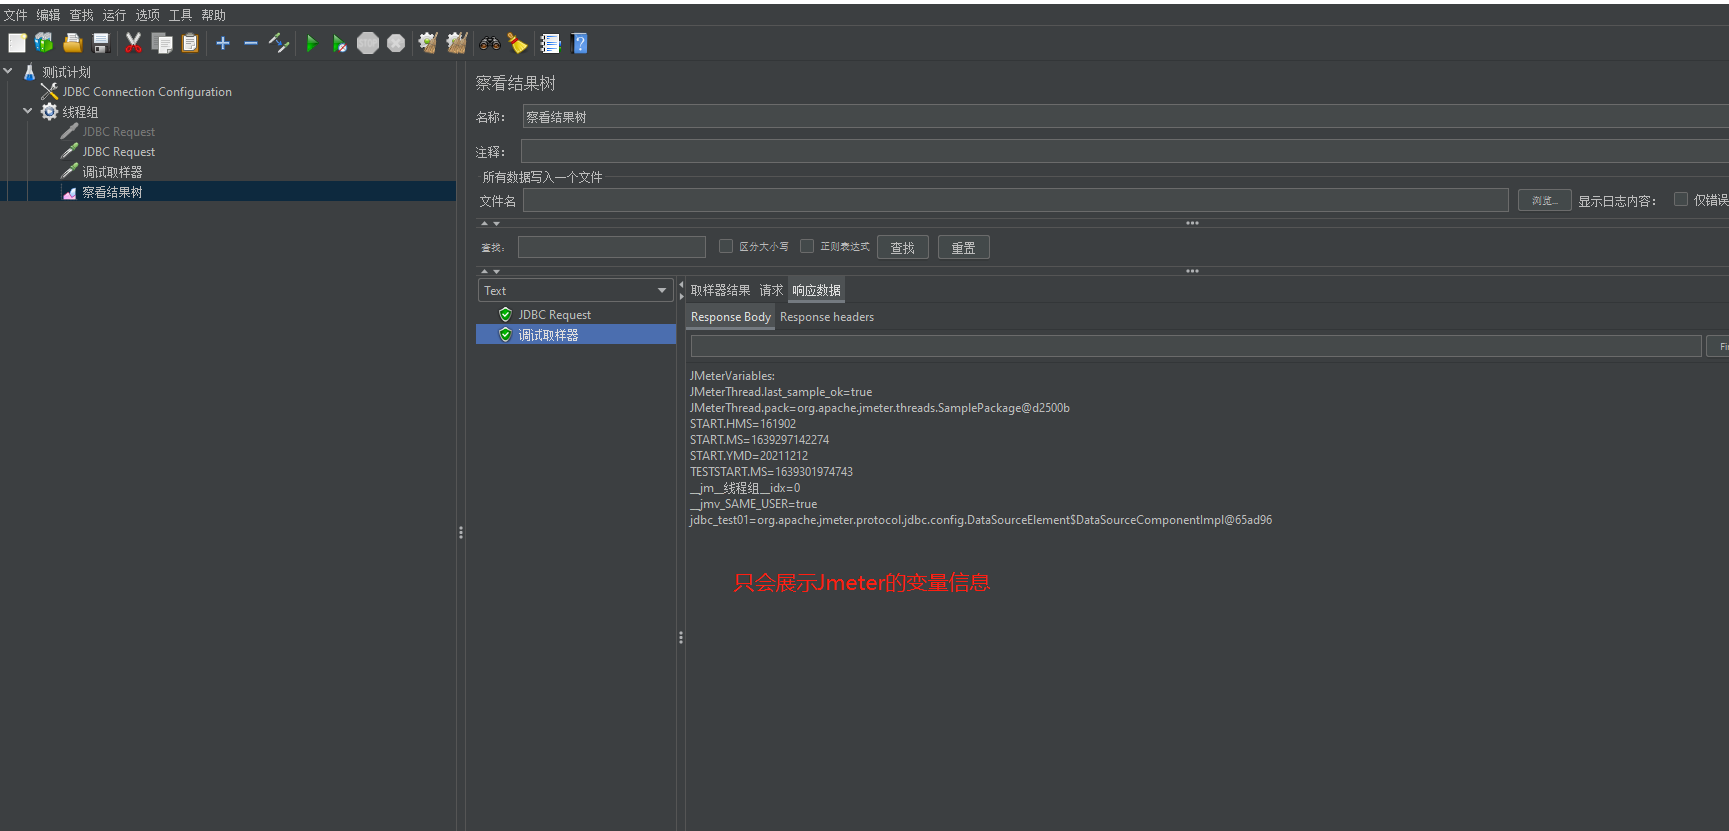This screenshot has height=831, width=1729.
Task: Open the 帮助 menu
Action: coord(213,15)
